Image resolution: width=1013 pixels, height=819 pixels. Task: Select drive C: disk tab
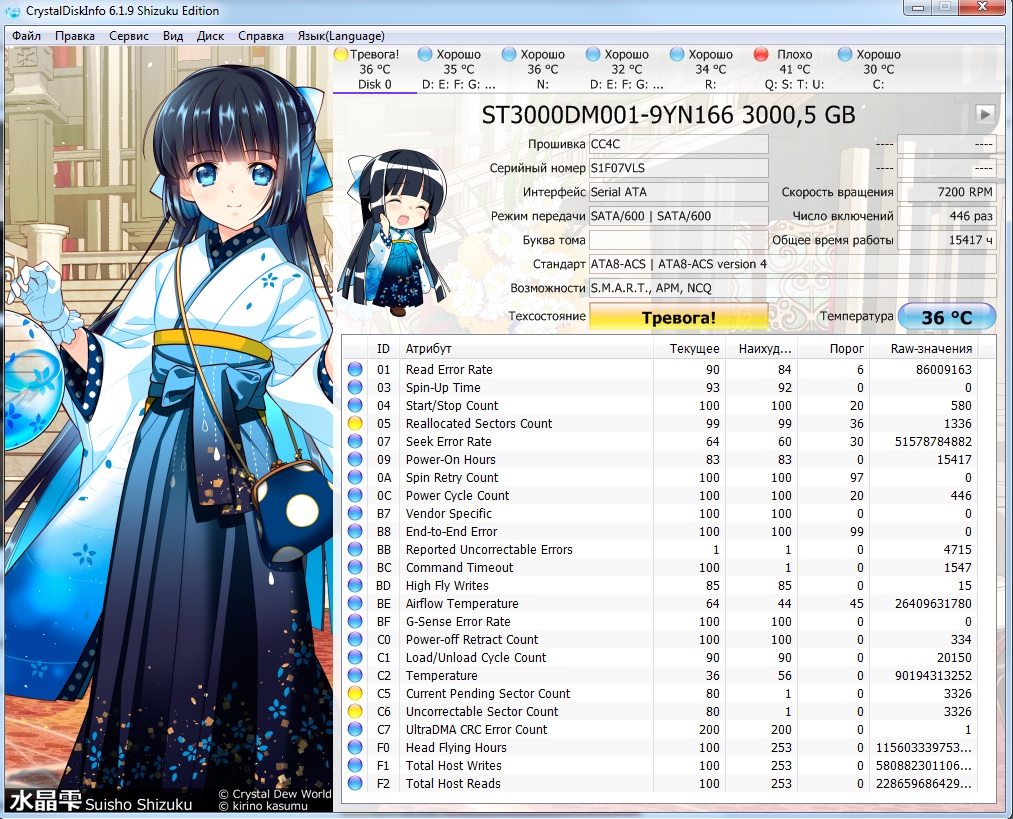879,69
